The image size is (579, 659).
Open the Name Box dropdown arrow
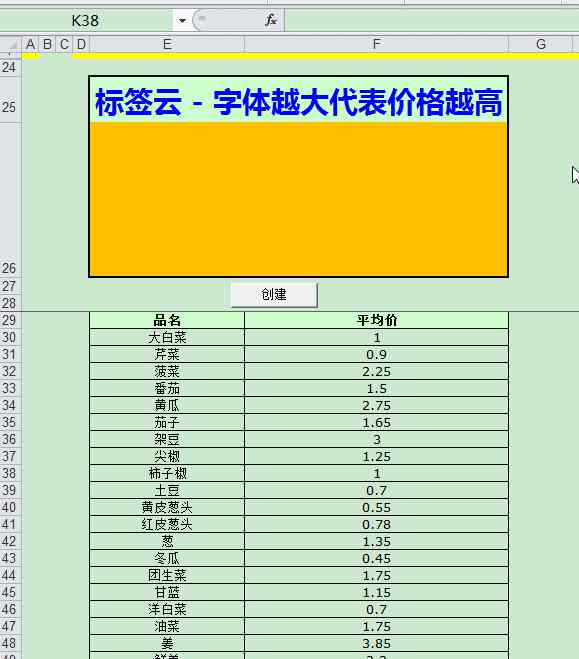click(182, 20)
